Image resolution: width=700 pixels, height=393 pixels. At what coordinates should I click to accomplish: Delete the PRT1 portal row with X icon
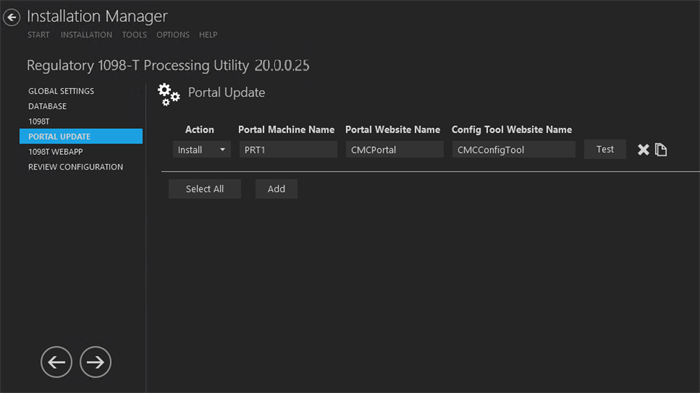[x=643, y=150]
